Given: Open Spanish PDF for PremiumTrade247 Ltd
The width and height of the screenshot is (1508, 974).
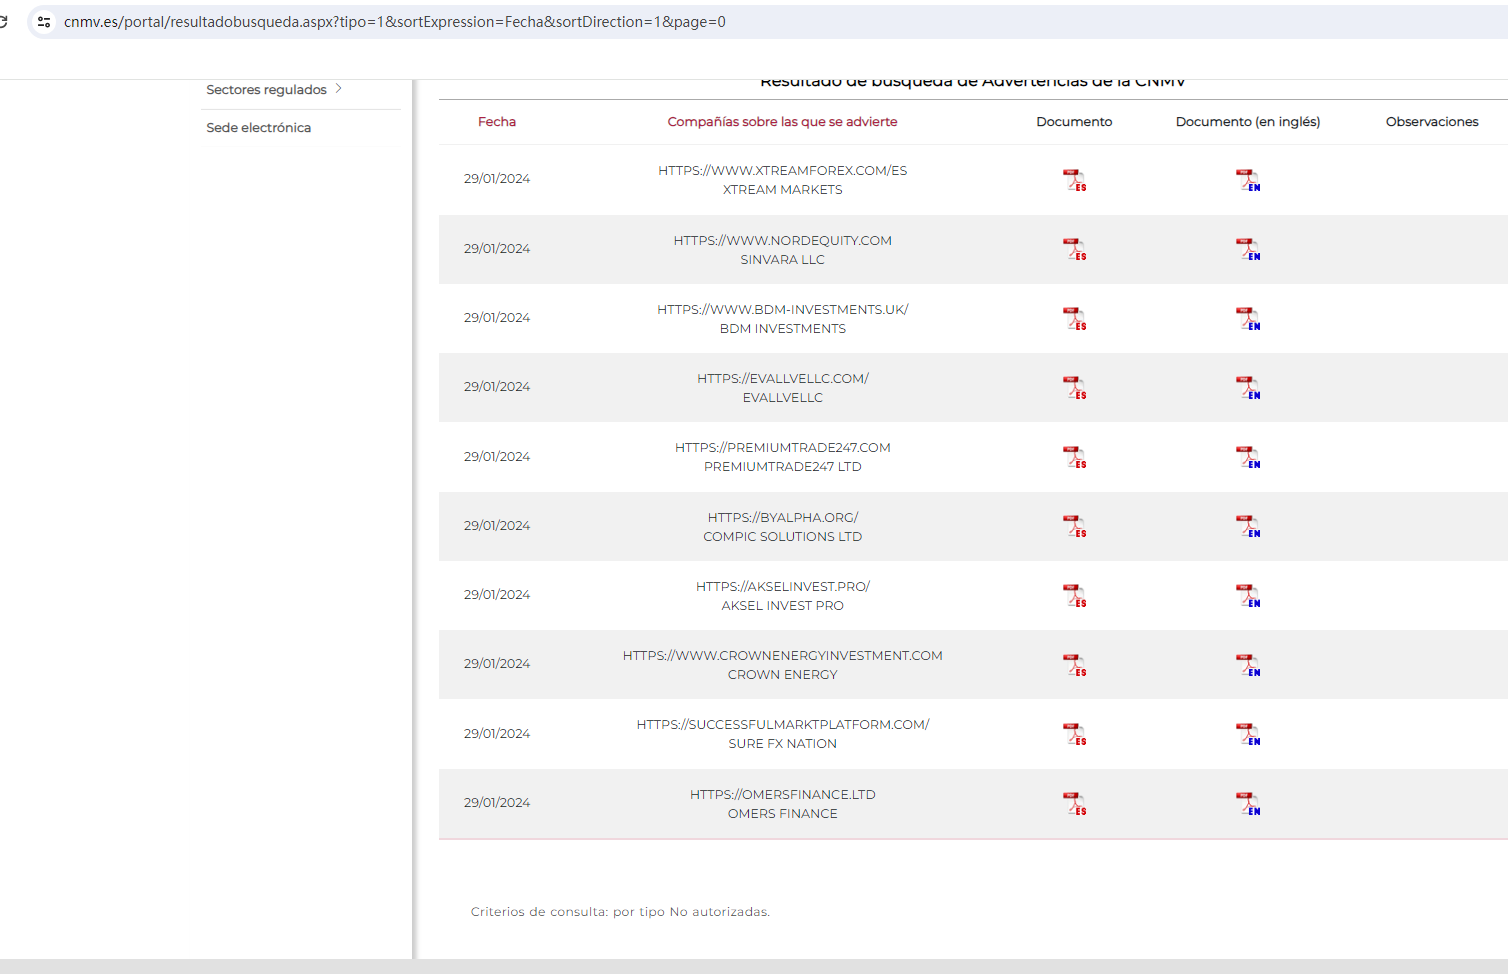Looking at the screenshot, I should (x=1074, y=457).
